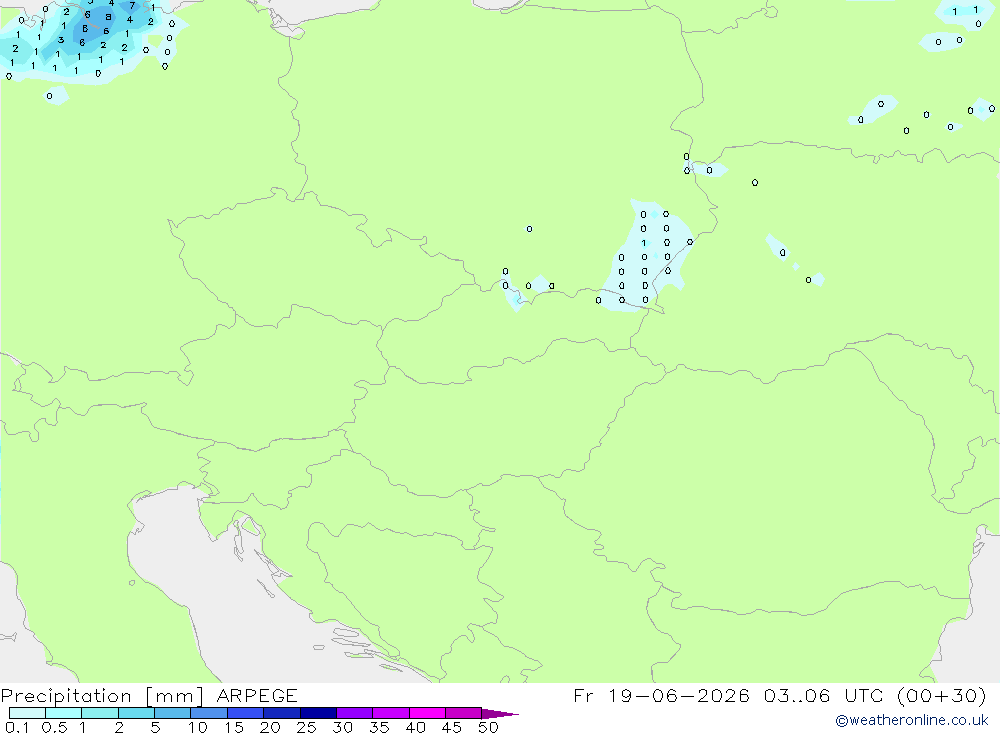Click the legend value '10'
Image resolution: width=1000 pixels, height=733 pixels.
coord(198,727)
